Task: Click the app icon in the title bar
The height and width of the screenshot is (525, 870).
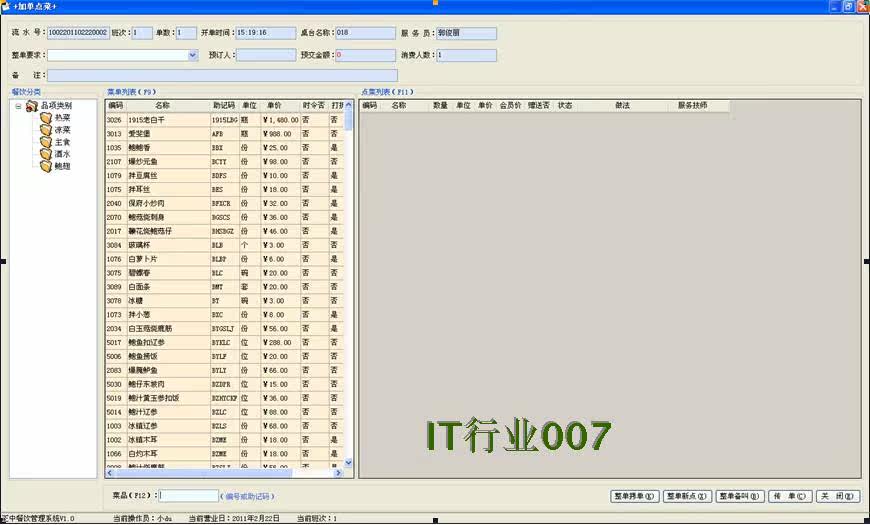Action: (6, 6)
